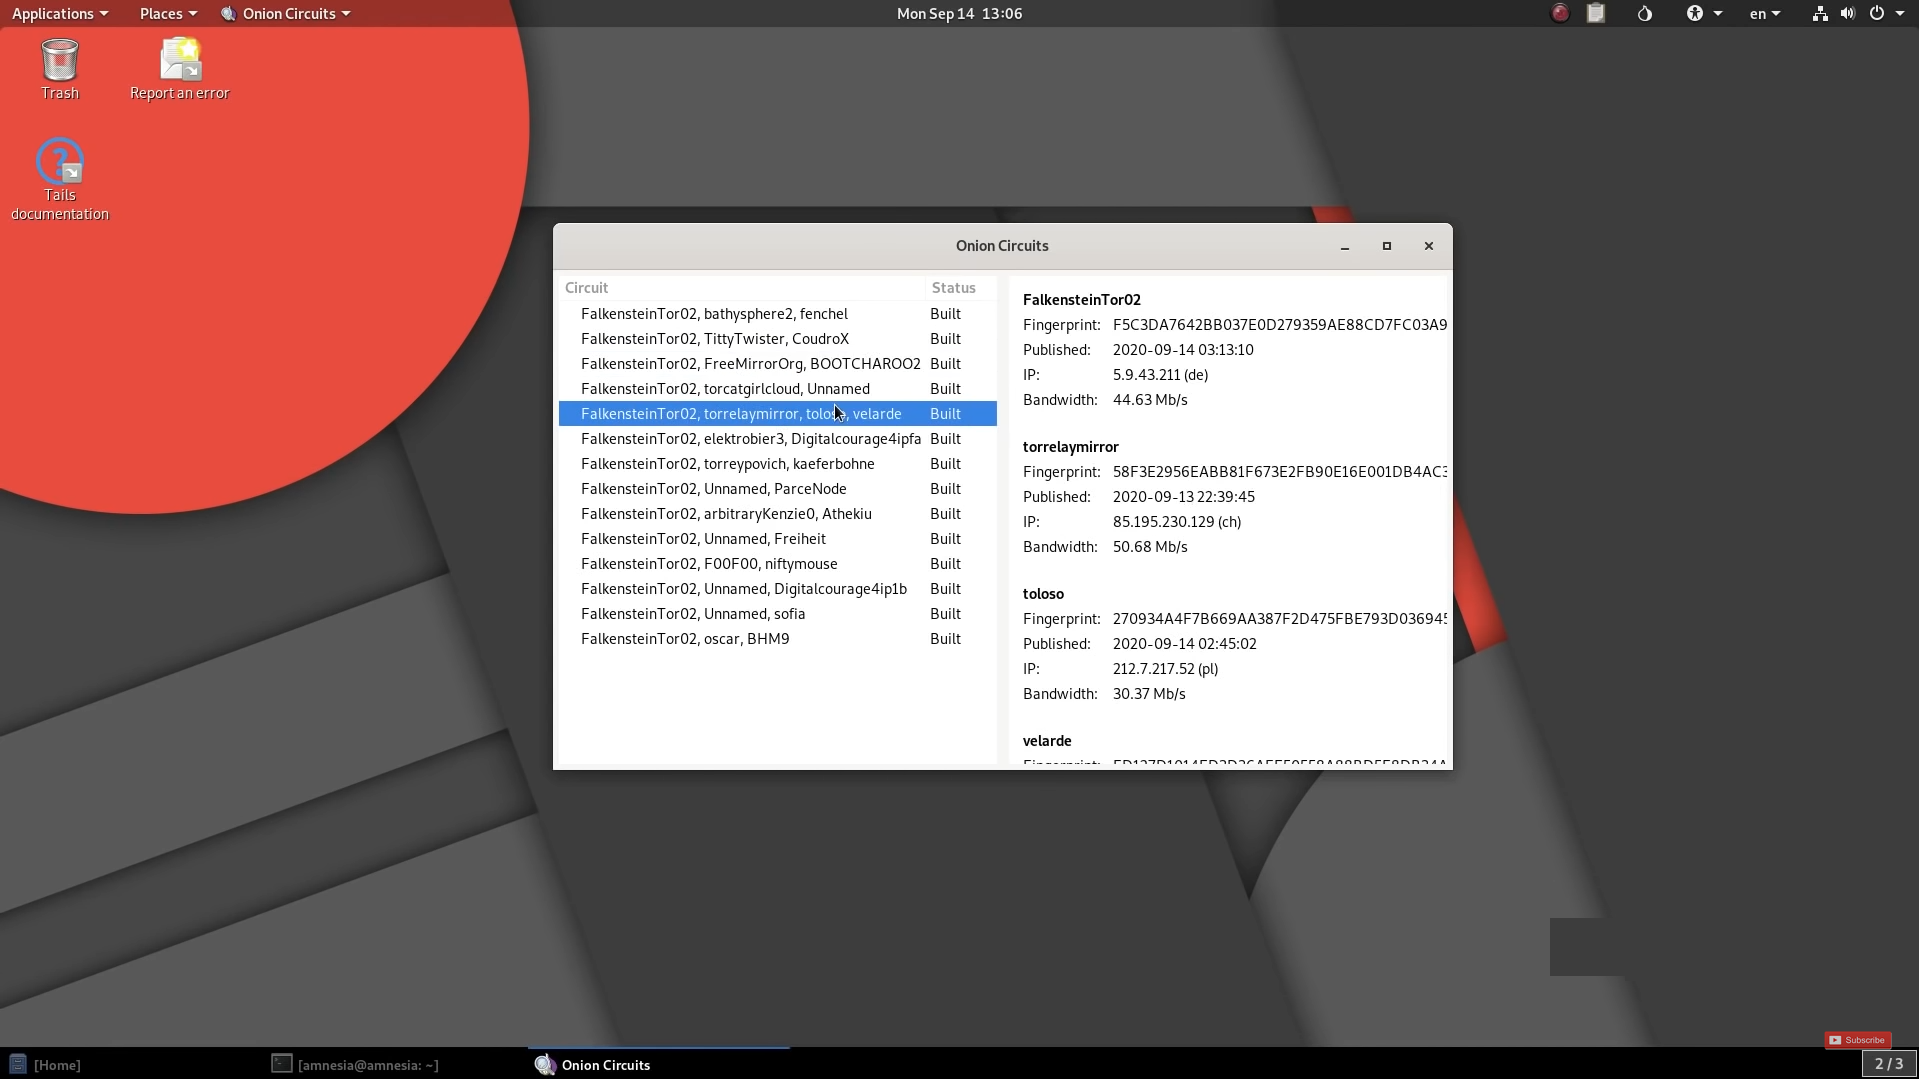This screenshot has height=1079, width=1919.
Task: Click the 2 / 3 workspace switcher
Action: click(1889, 1063)
